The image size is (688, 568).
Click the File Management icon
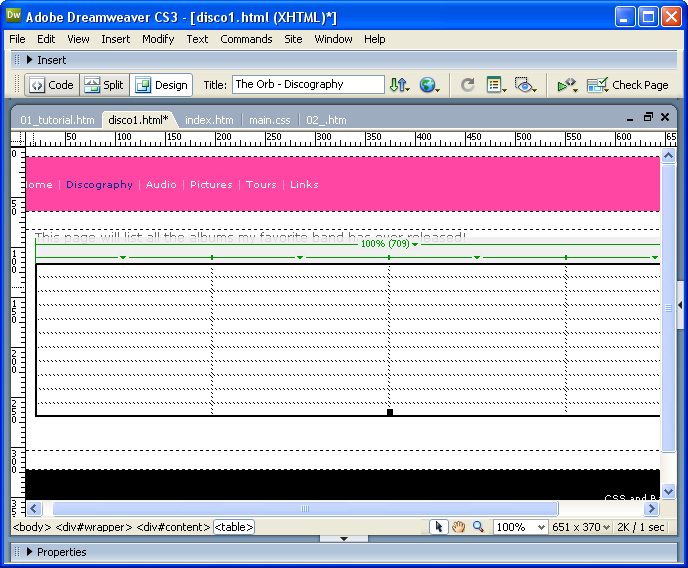coord(399,85)
